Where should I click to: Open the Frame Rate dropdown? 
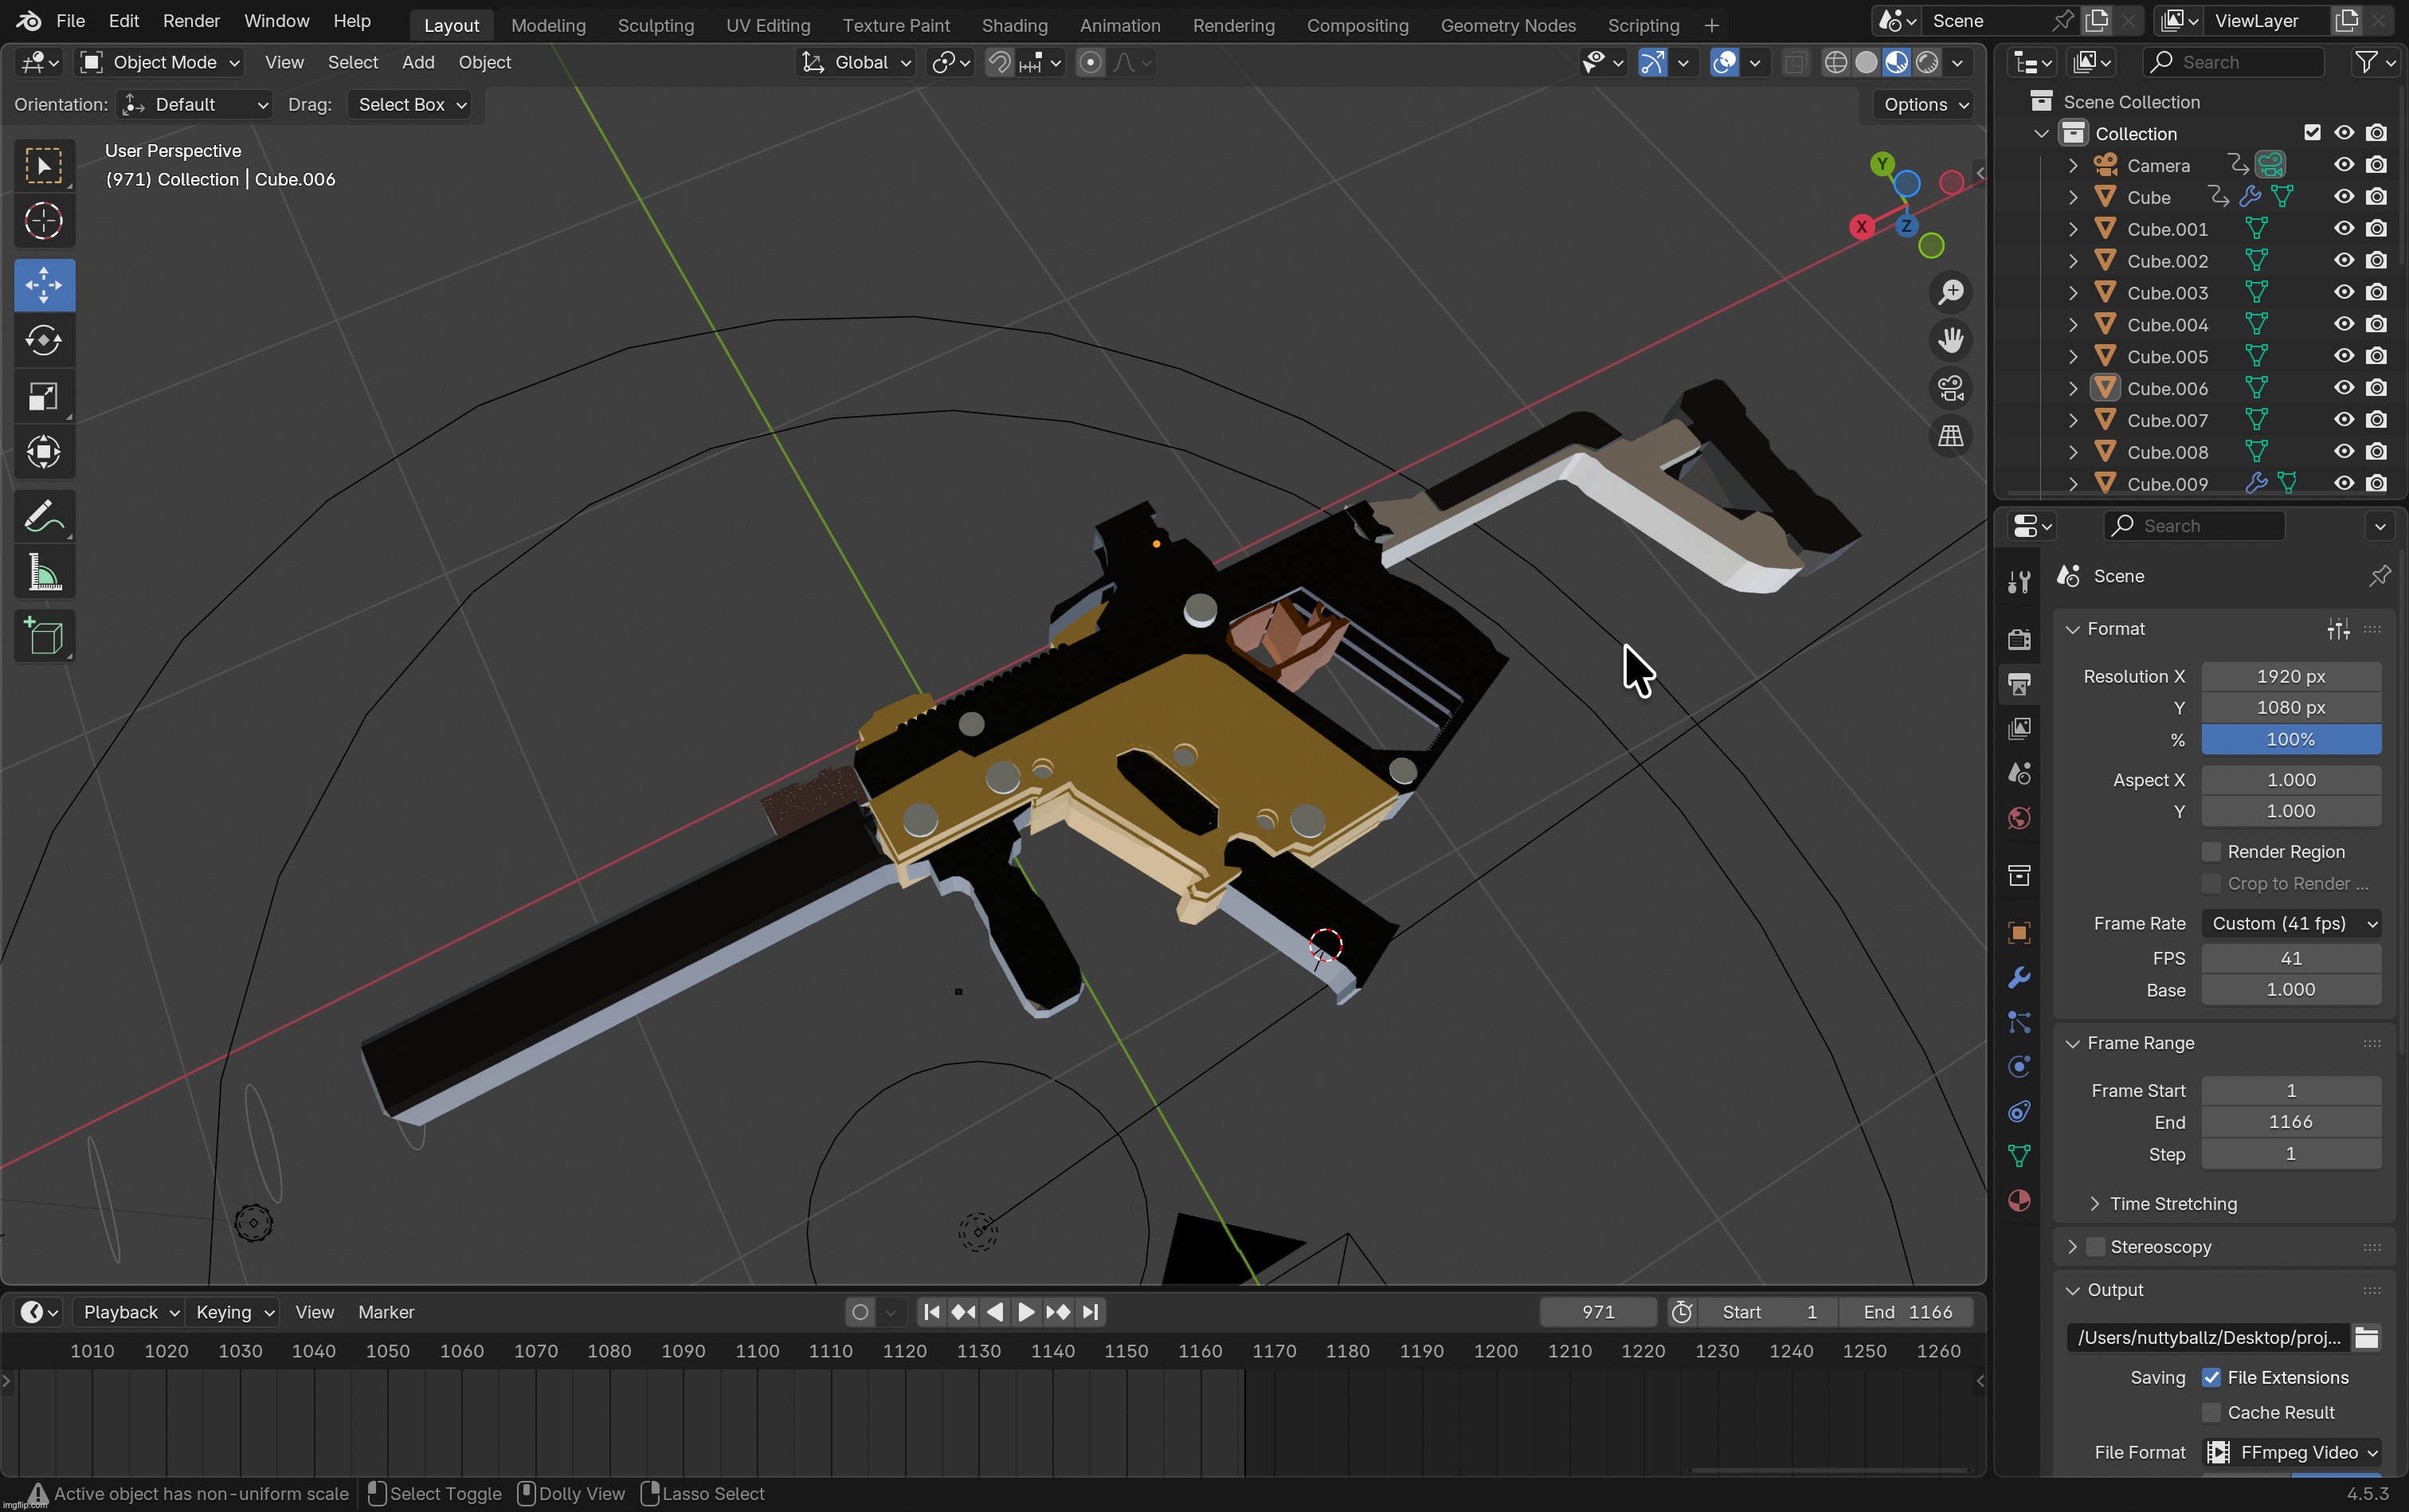point(2290,923)
